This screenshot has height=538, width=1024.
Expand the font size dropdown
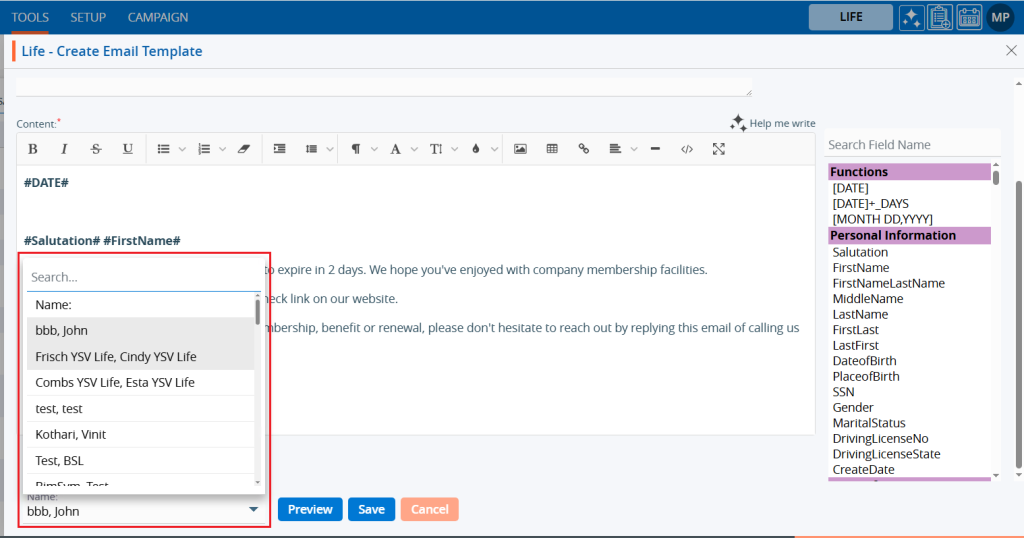point(441,149)
